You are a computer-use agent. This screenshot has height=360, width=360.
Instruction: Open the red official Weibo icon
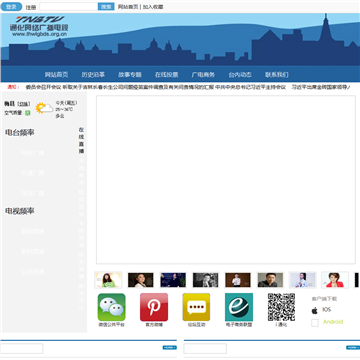pos(154,307)
